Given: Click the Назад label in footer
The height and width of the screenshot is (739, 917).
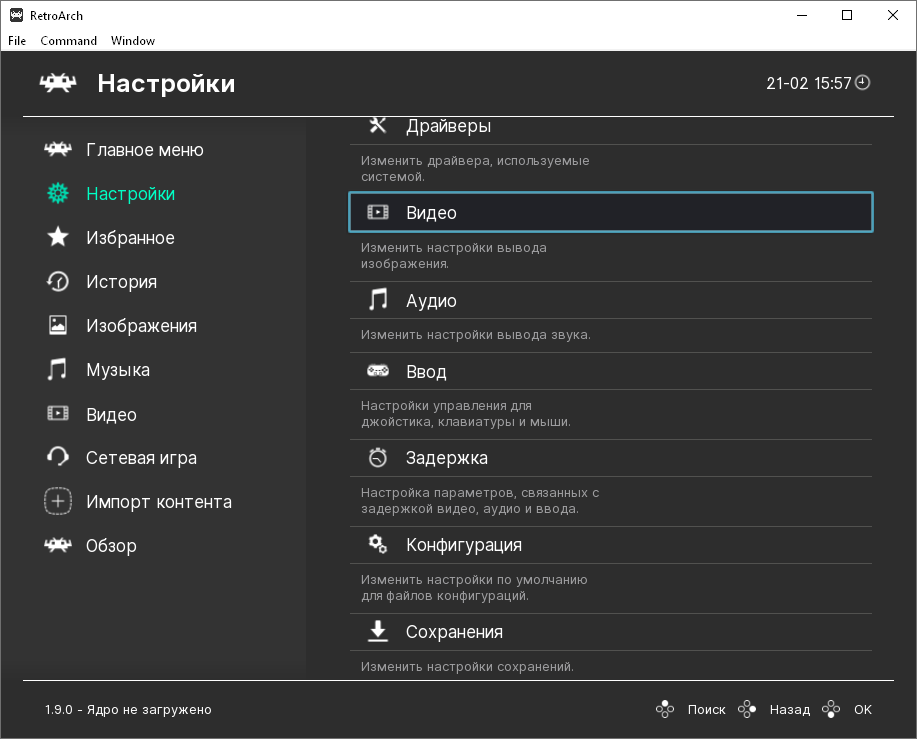Looking at the screenshot, I should (790, 709).
